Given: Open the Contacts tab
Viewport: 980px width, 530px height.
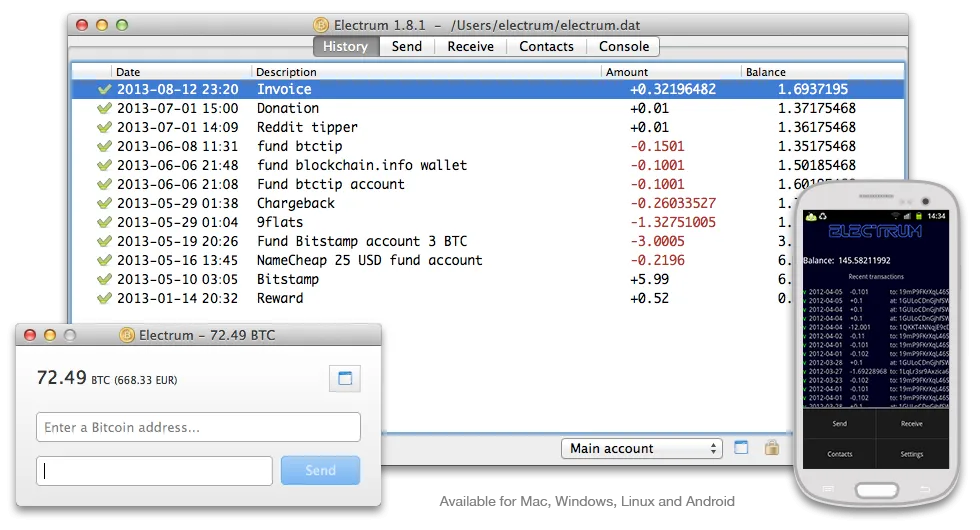Looking at the screenshot, I should [x=546, y=46].
